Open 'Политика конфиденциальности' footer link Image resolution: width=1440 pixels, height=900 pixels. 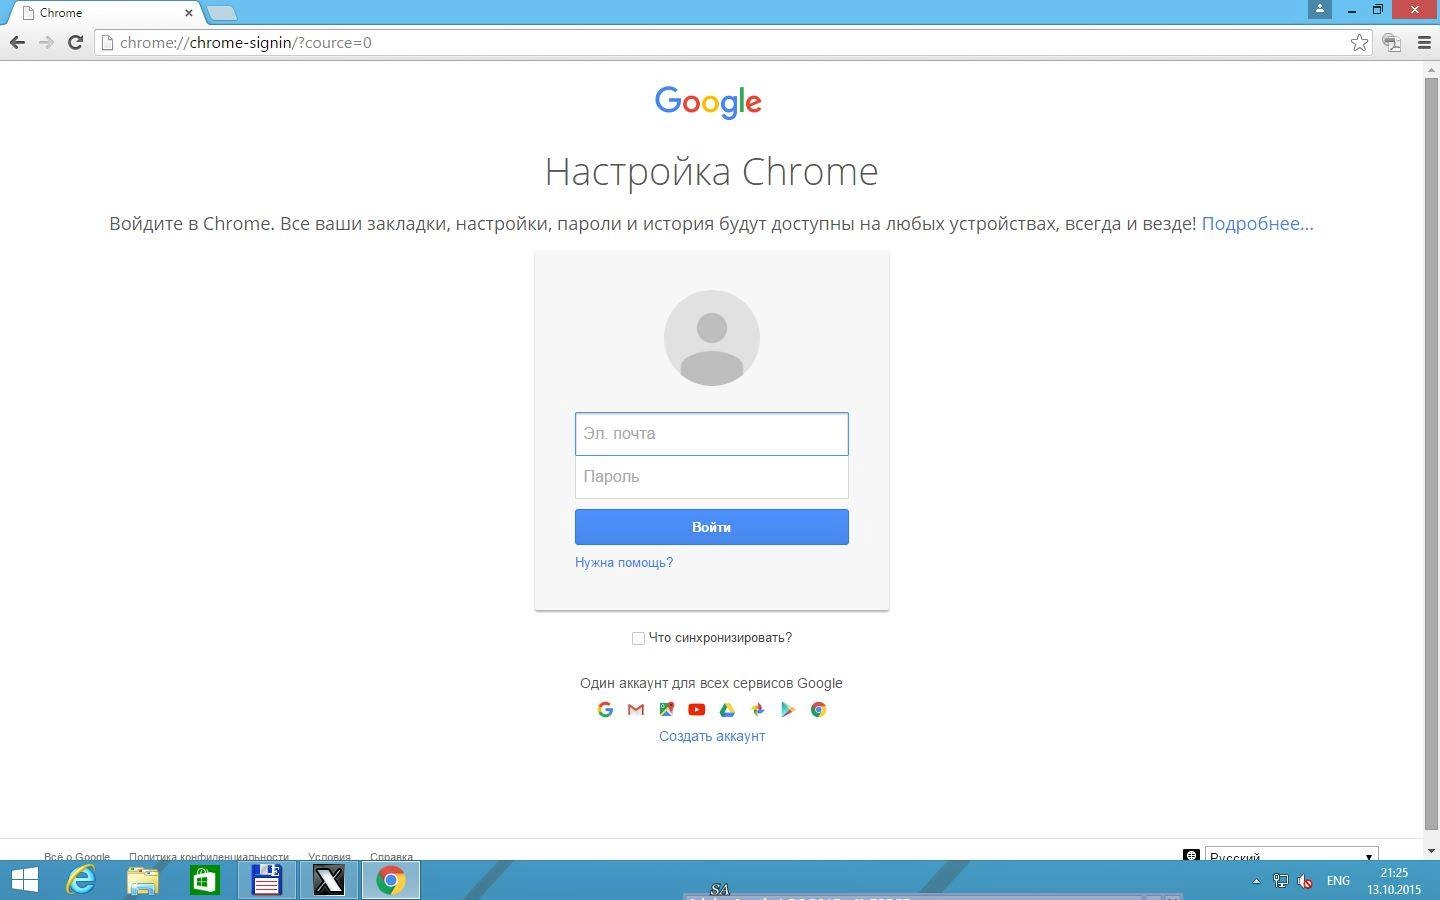(209, 856)
